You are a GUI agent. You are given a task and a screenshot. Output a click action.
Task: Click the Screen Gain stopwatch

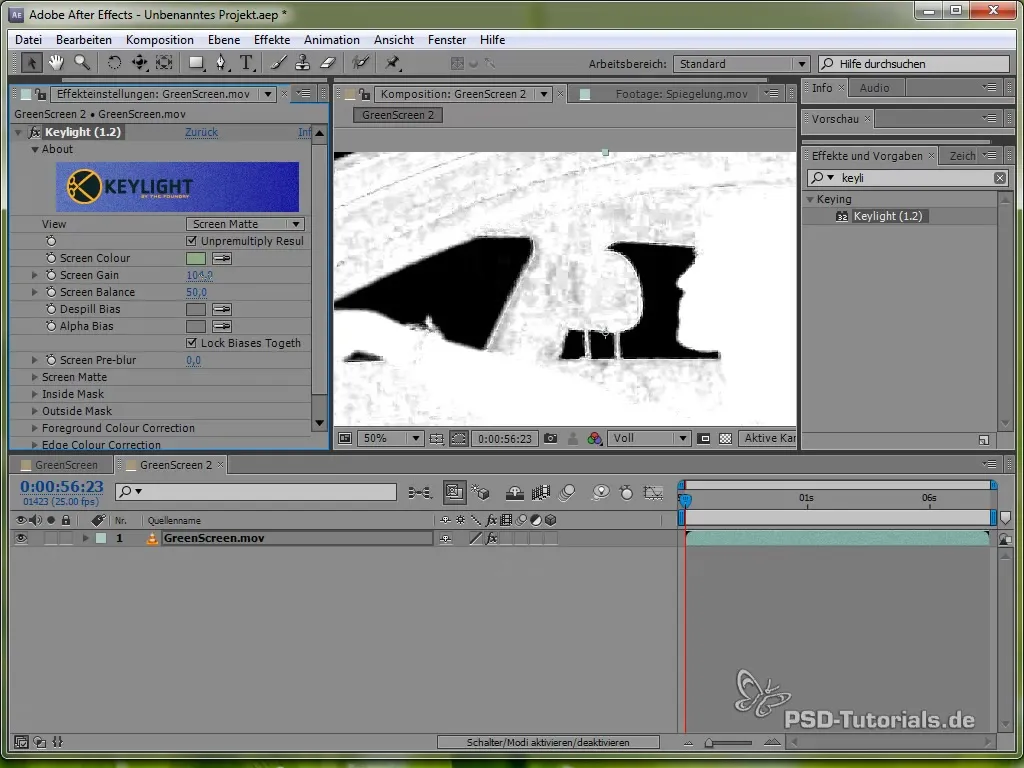51,276
